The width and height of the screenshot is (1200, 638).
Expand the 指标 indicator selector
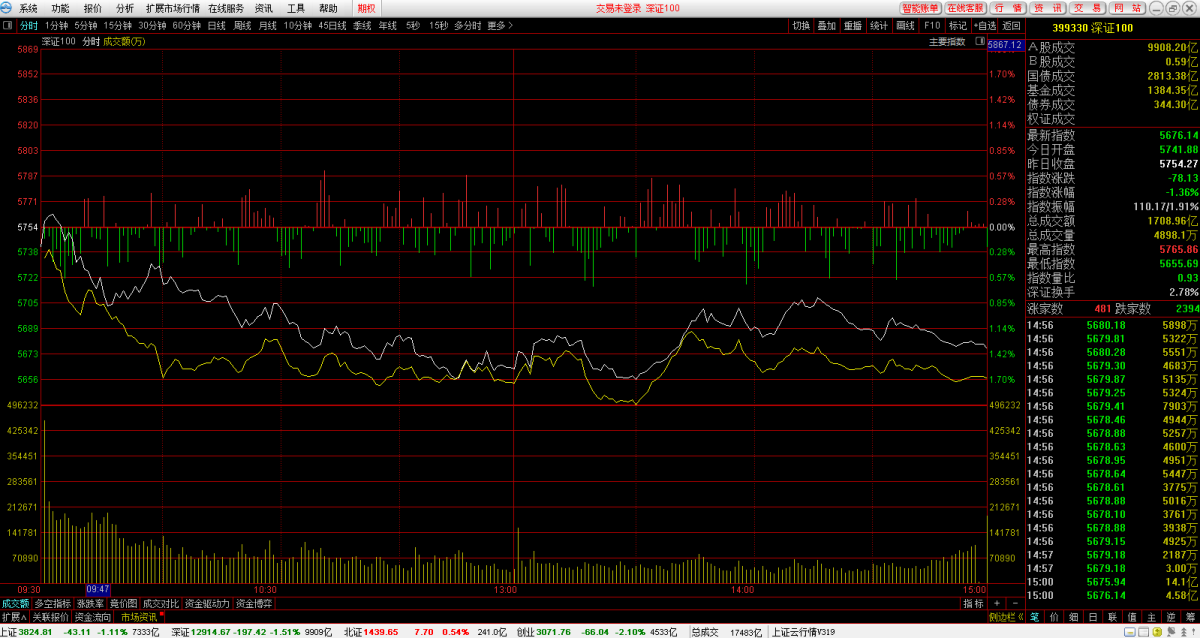click(x=973, y=604)
